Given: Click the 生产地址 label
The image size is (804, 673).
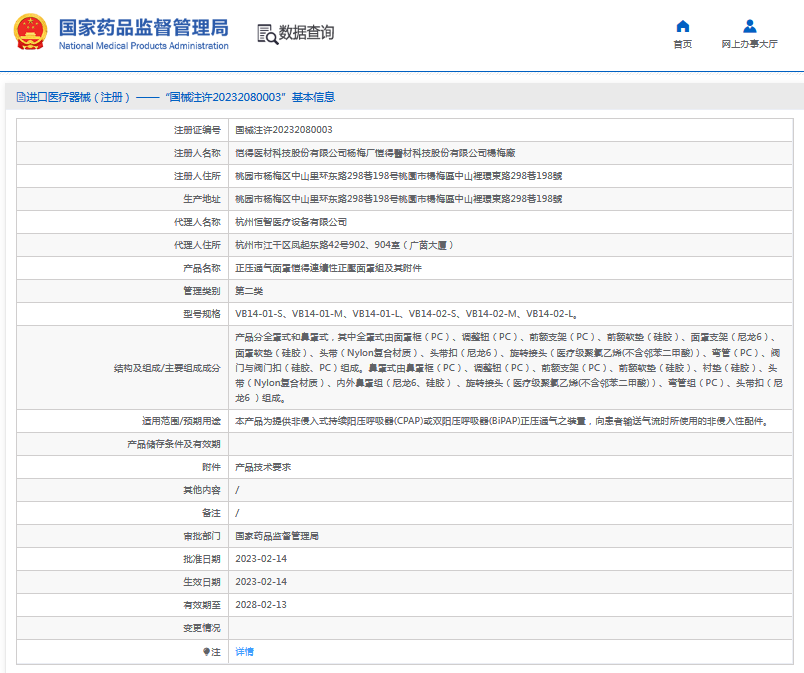Looking at the screenshot, I should (x=202, y=199).
